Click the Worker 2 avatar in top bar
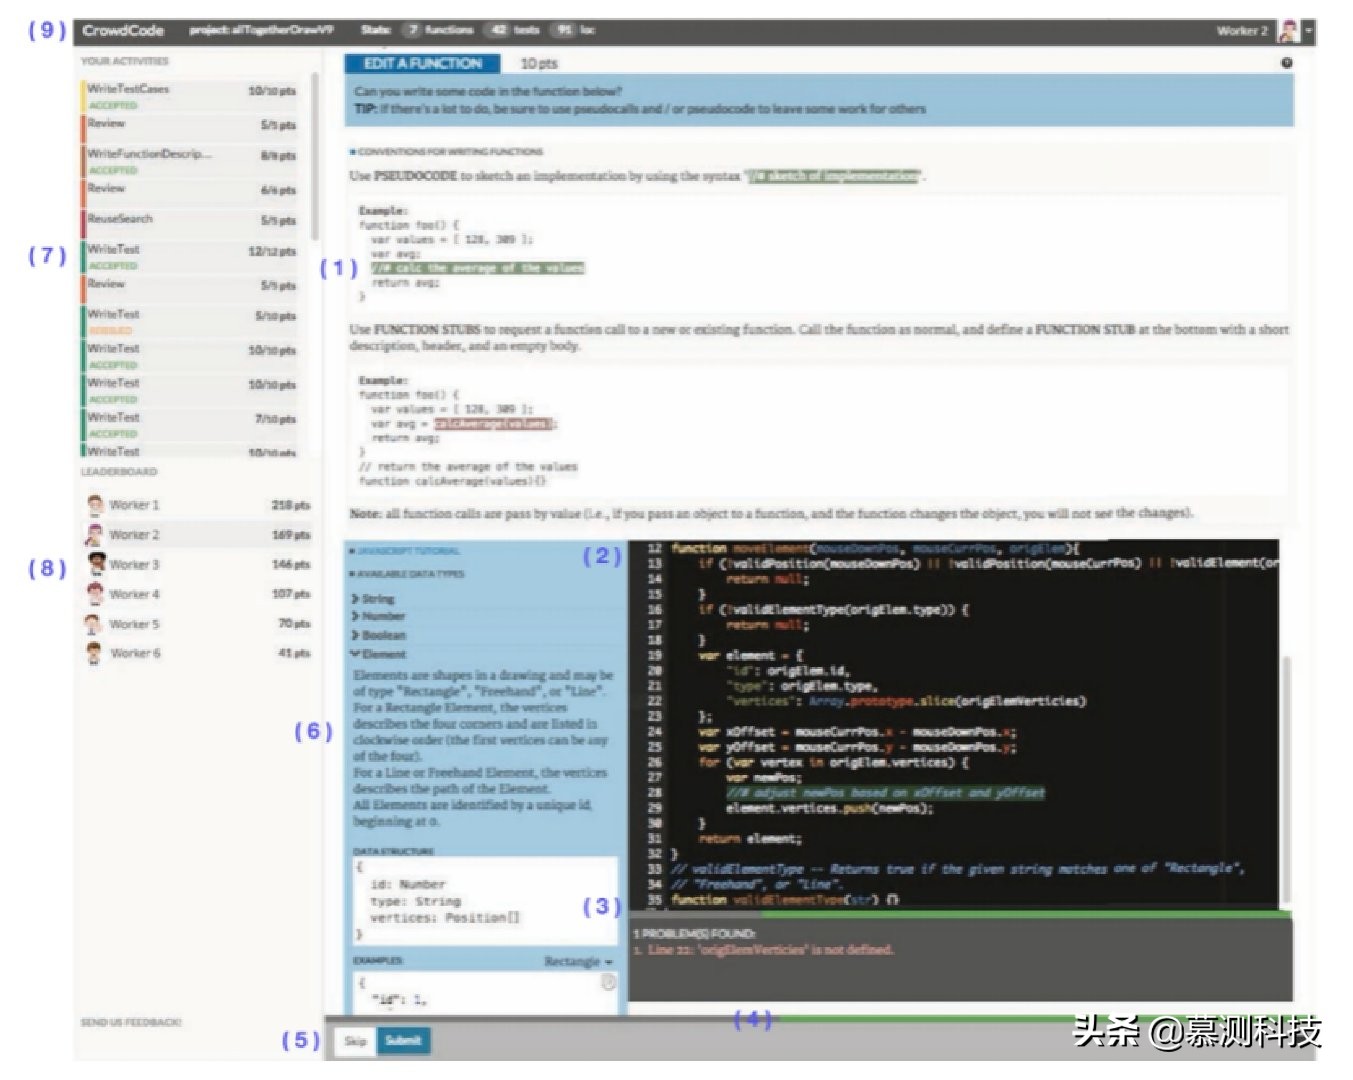1353x1080 pixels. [1289, 31]
